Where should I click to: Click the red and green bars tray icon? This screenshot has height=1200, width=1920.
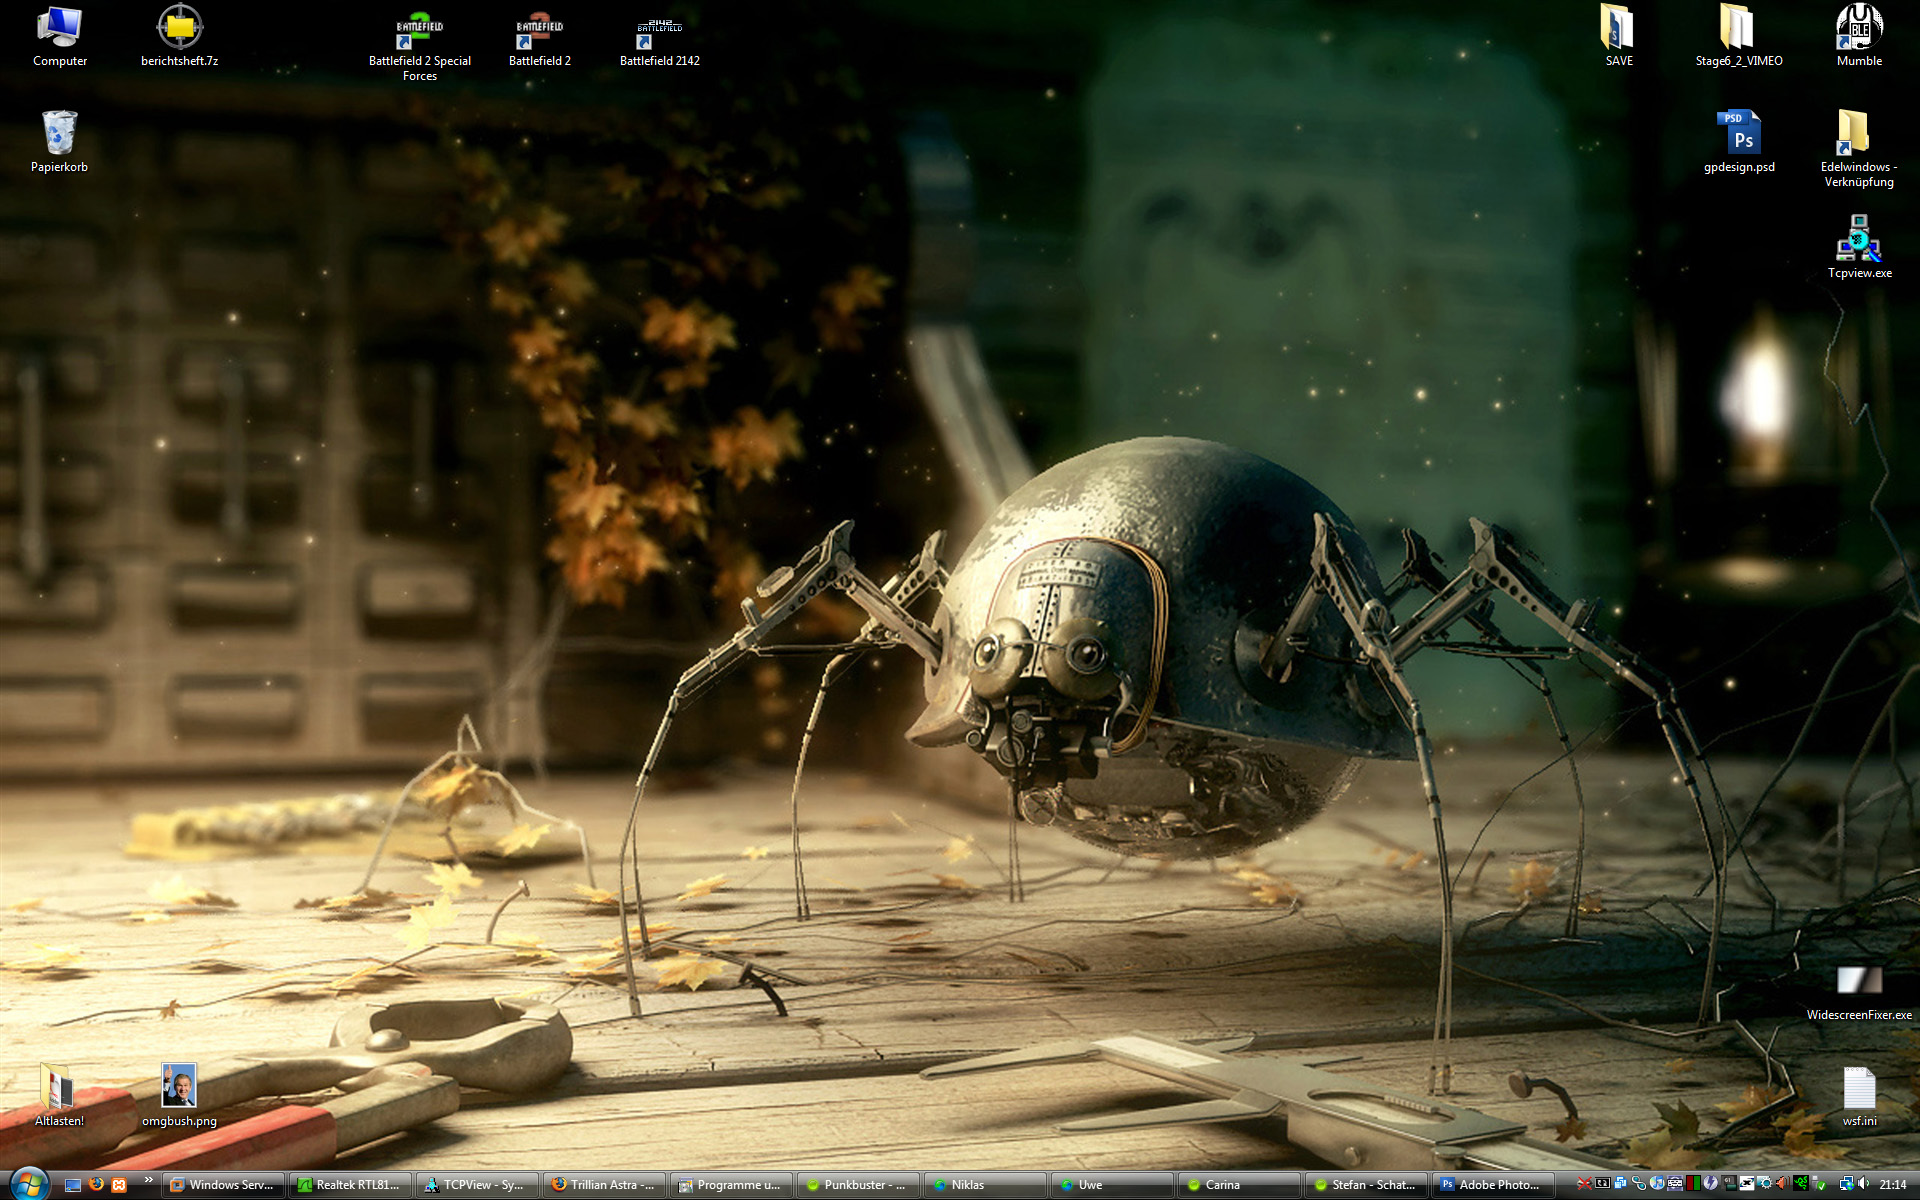point(1693,1183)
